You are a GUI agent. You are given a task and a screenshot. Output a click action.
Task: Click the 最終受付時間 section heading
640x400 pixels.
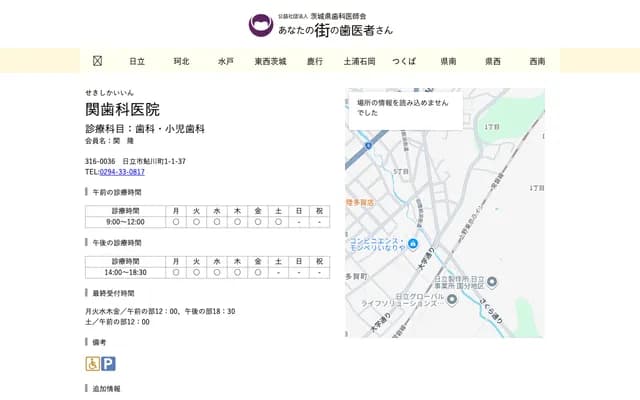(x=113, y=293)
